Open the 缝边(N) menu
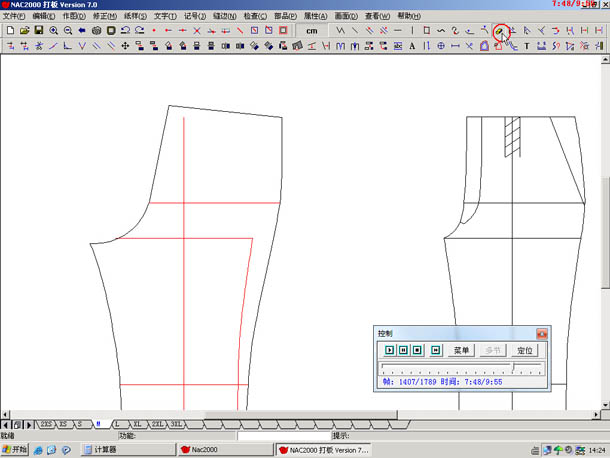The width and height of the screenshot is (610, 458). 224,16
